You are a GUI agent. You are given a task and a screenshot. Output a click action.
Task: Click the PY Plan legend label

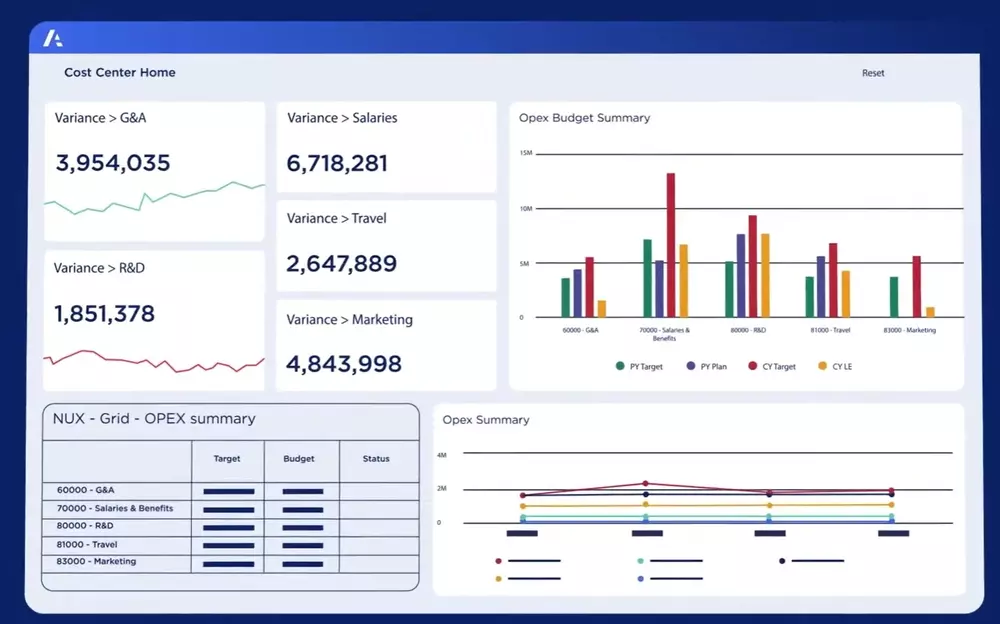pyautogui.click(x=714, y=366)
